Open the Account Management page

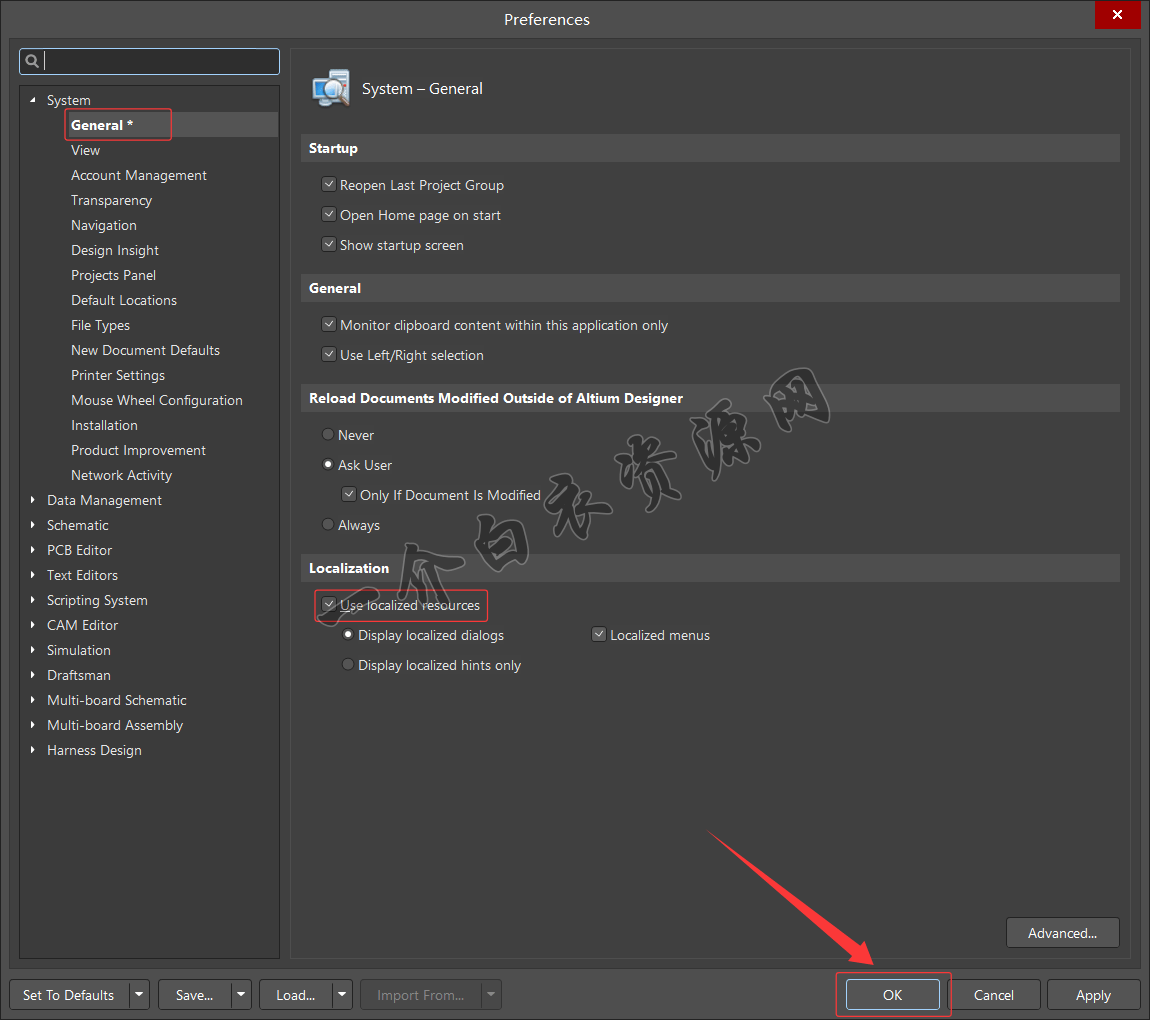pos(139,175)
